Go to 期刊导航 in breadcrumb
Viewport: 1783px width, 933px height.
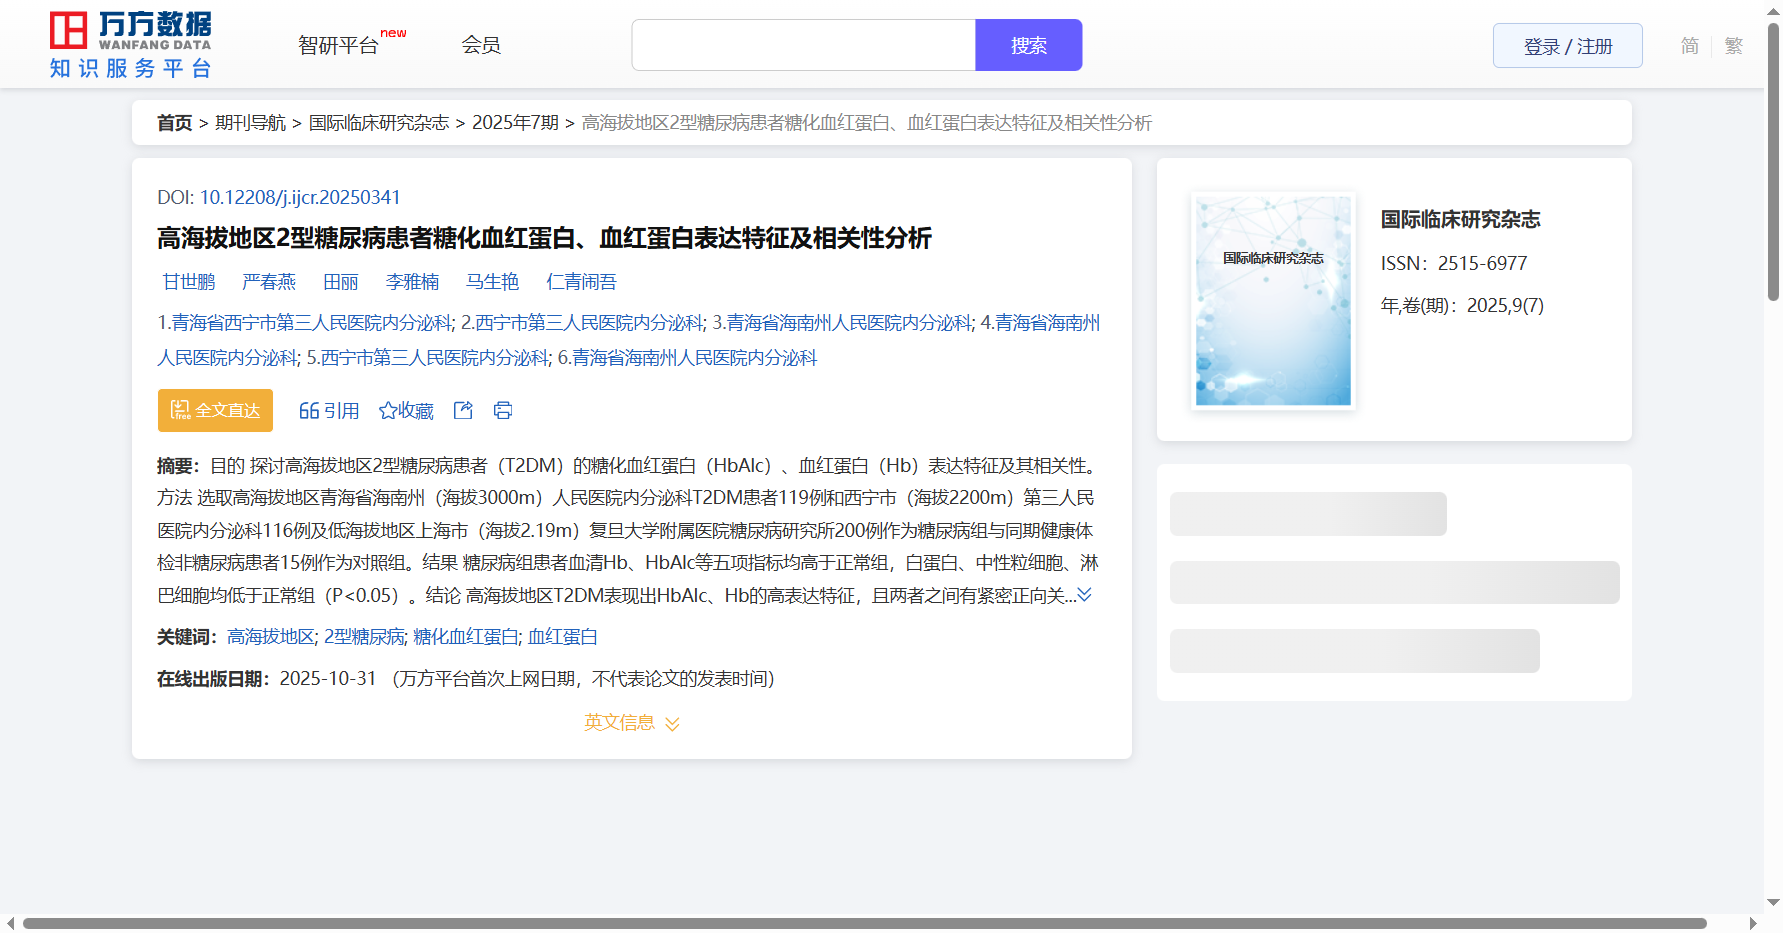[250, 123]
